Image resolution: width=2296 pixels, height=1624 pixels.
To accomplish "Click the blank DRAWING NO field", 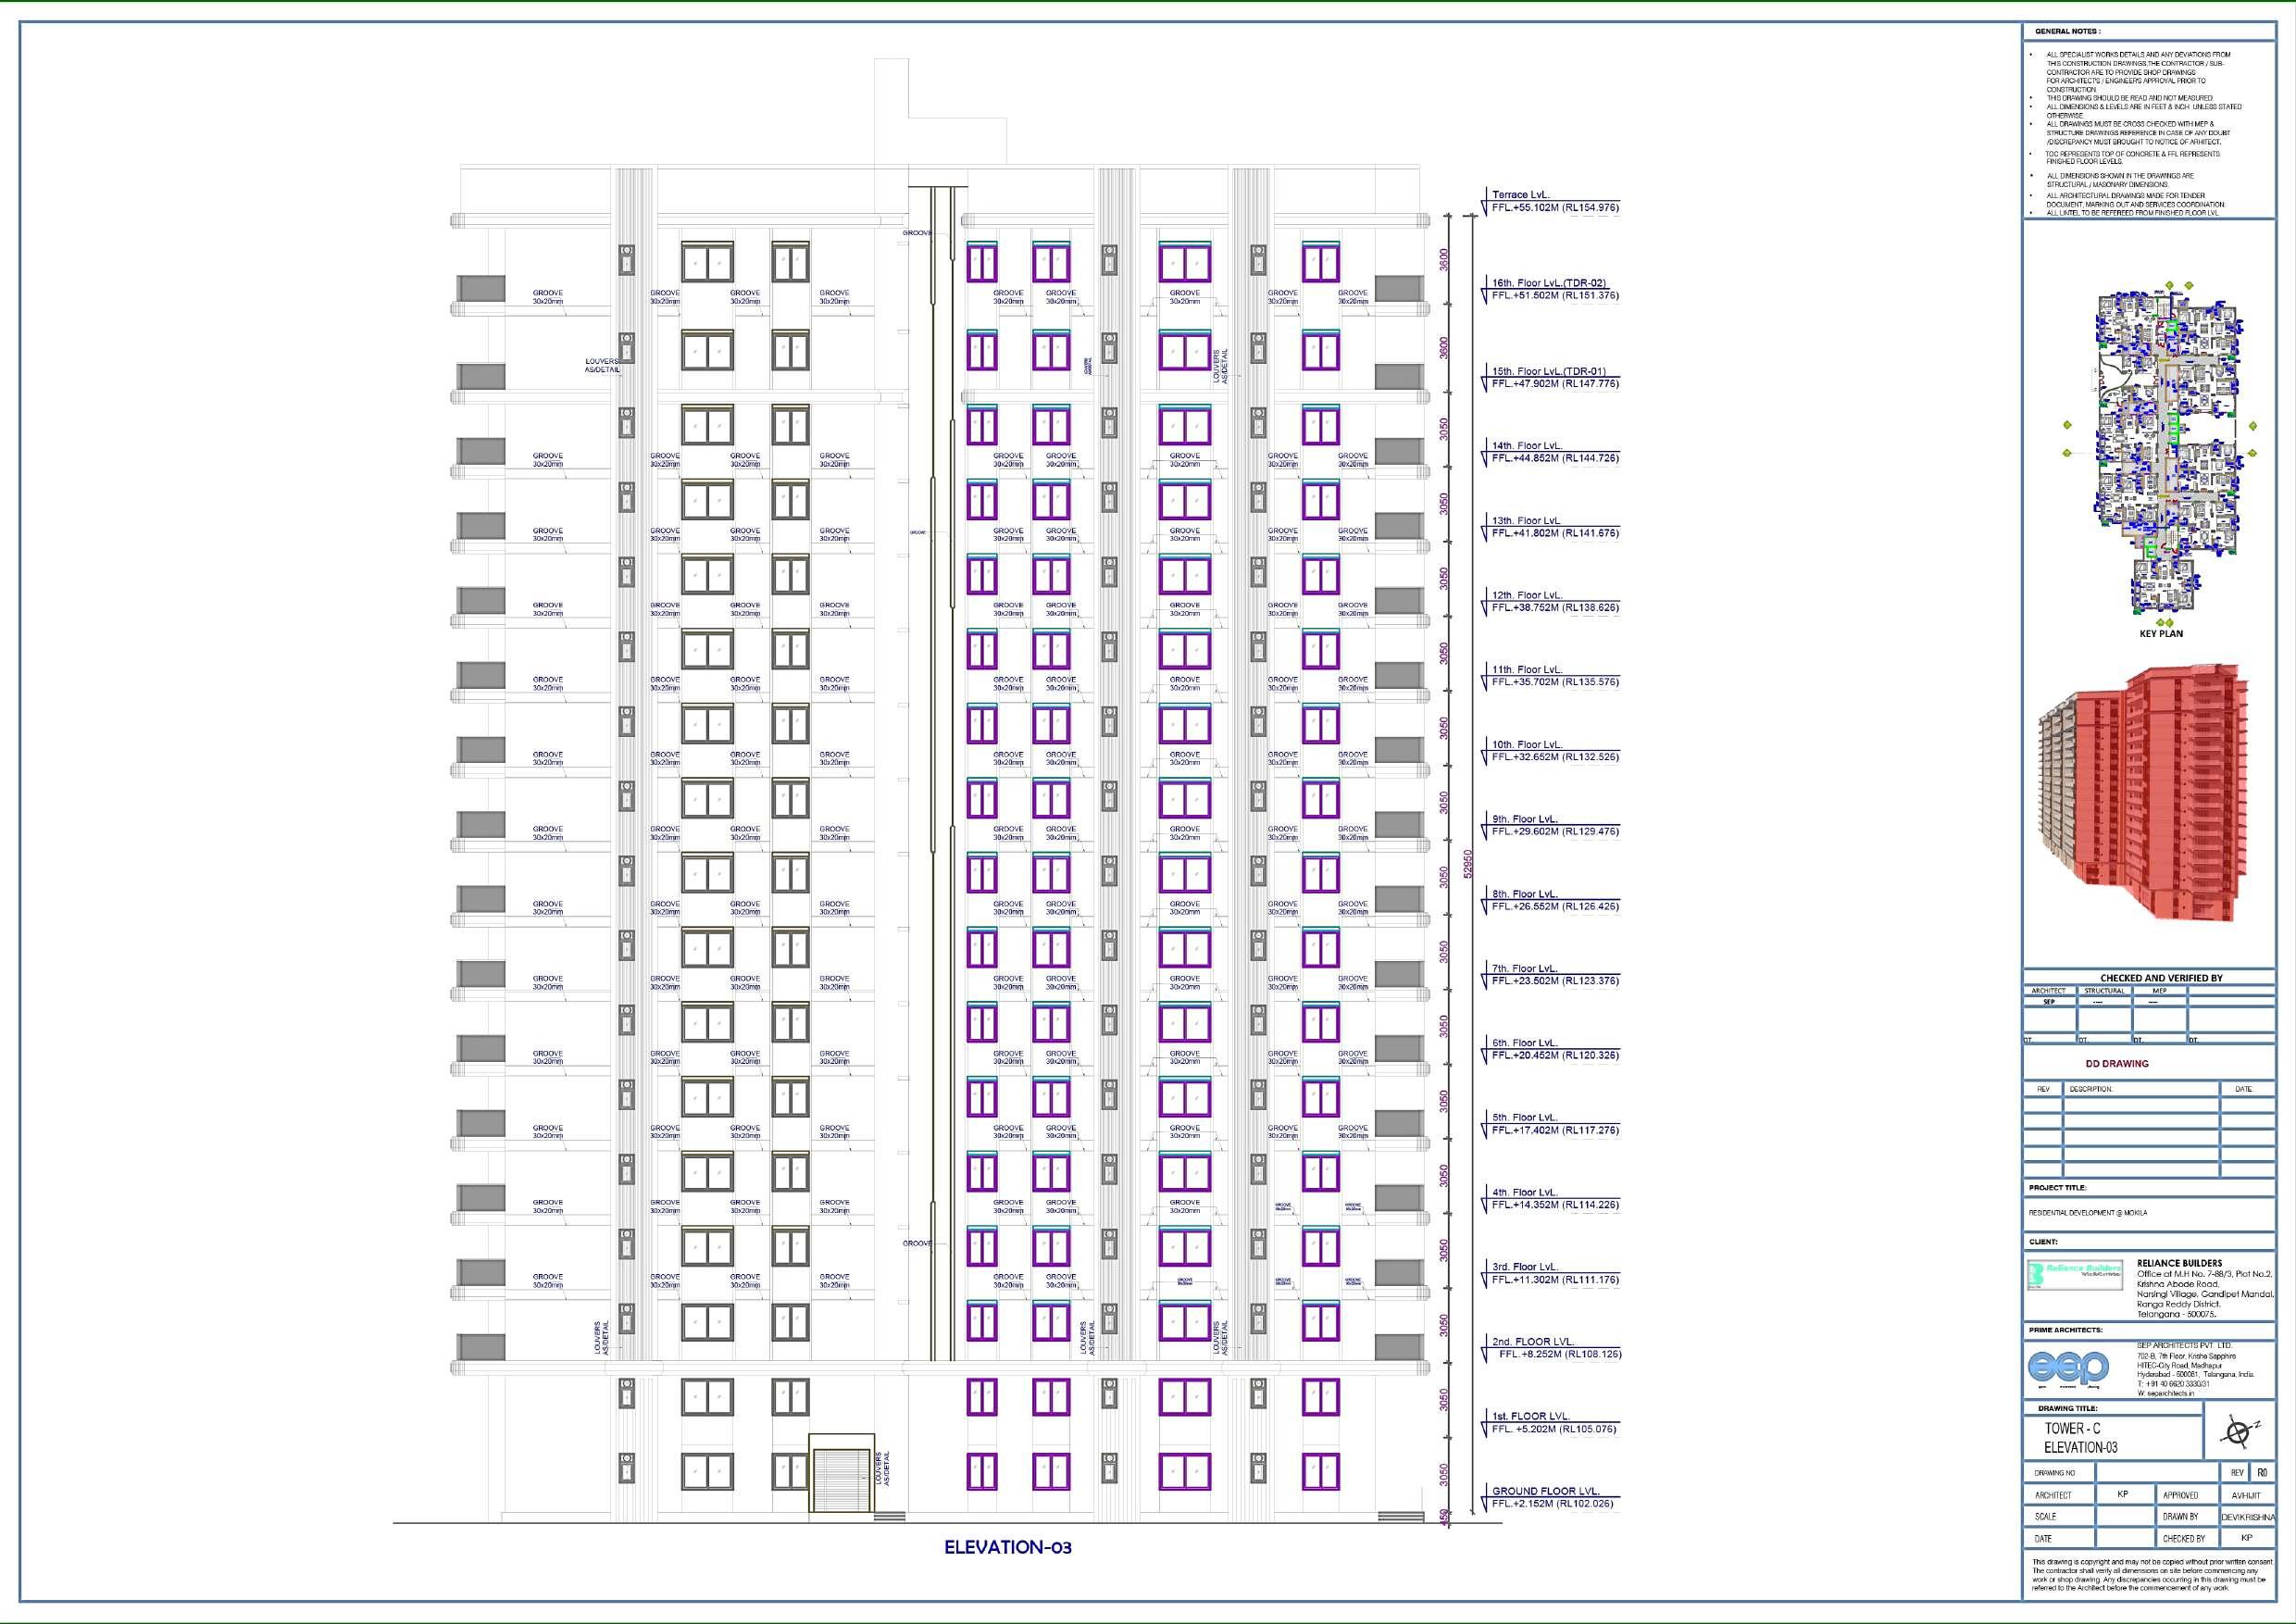I will pos(2155,1473).
